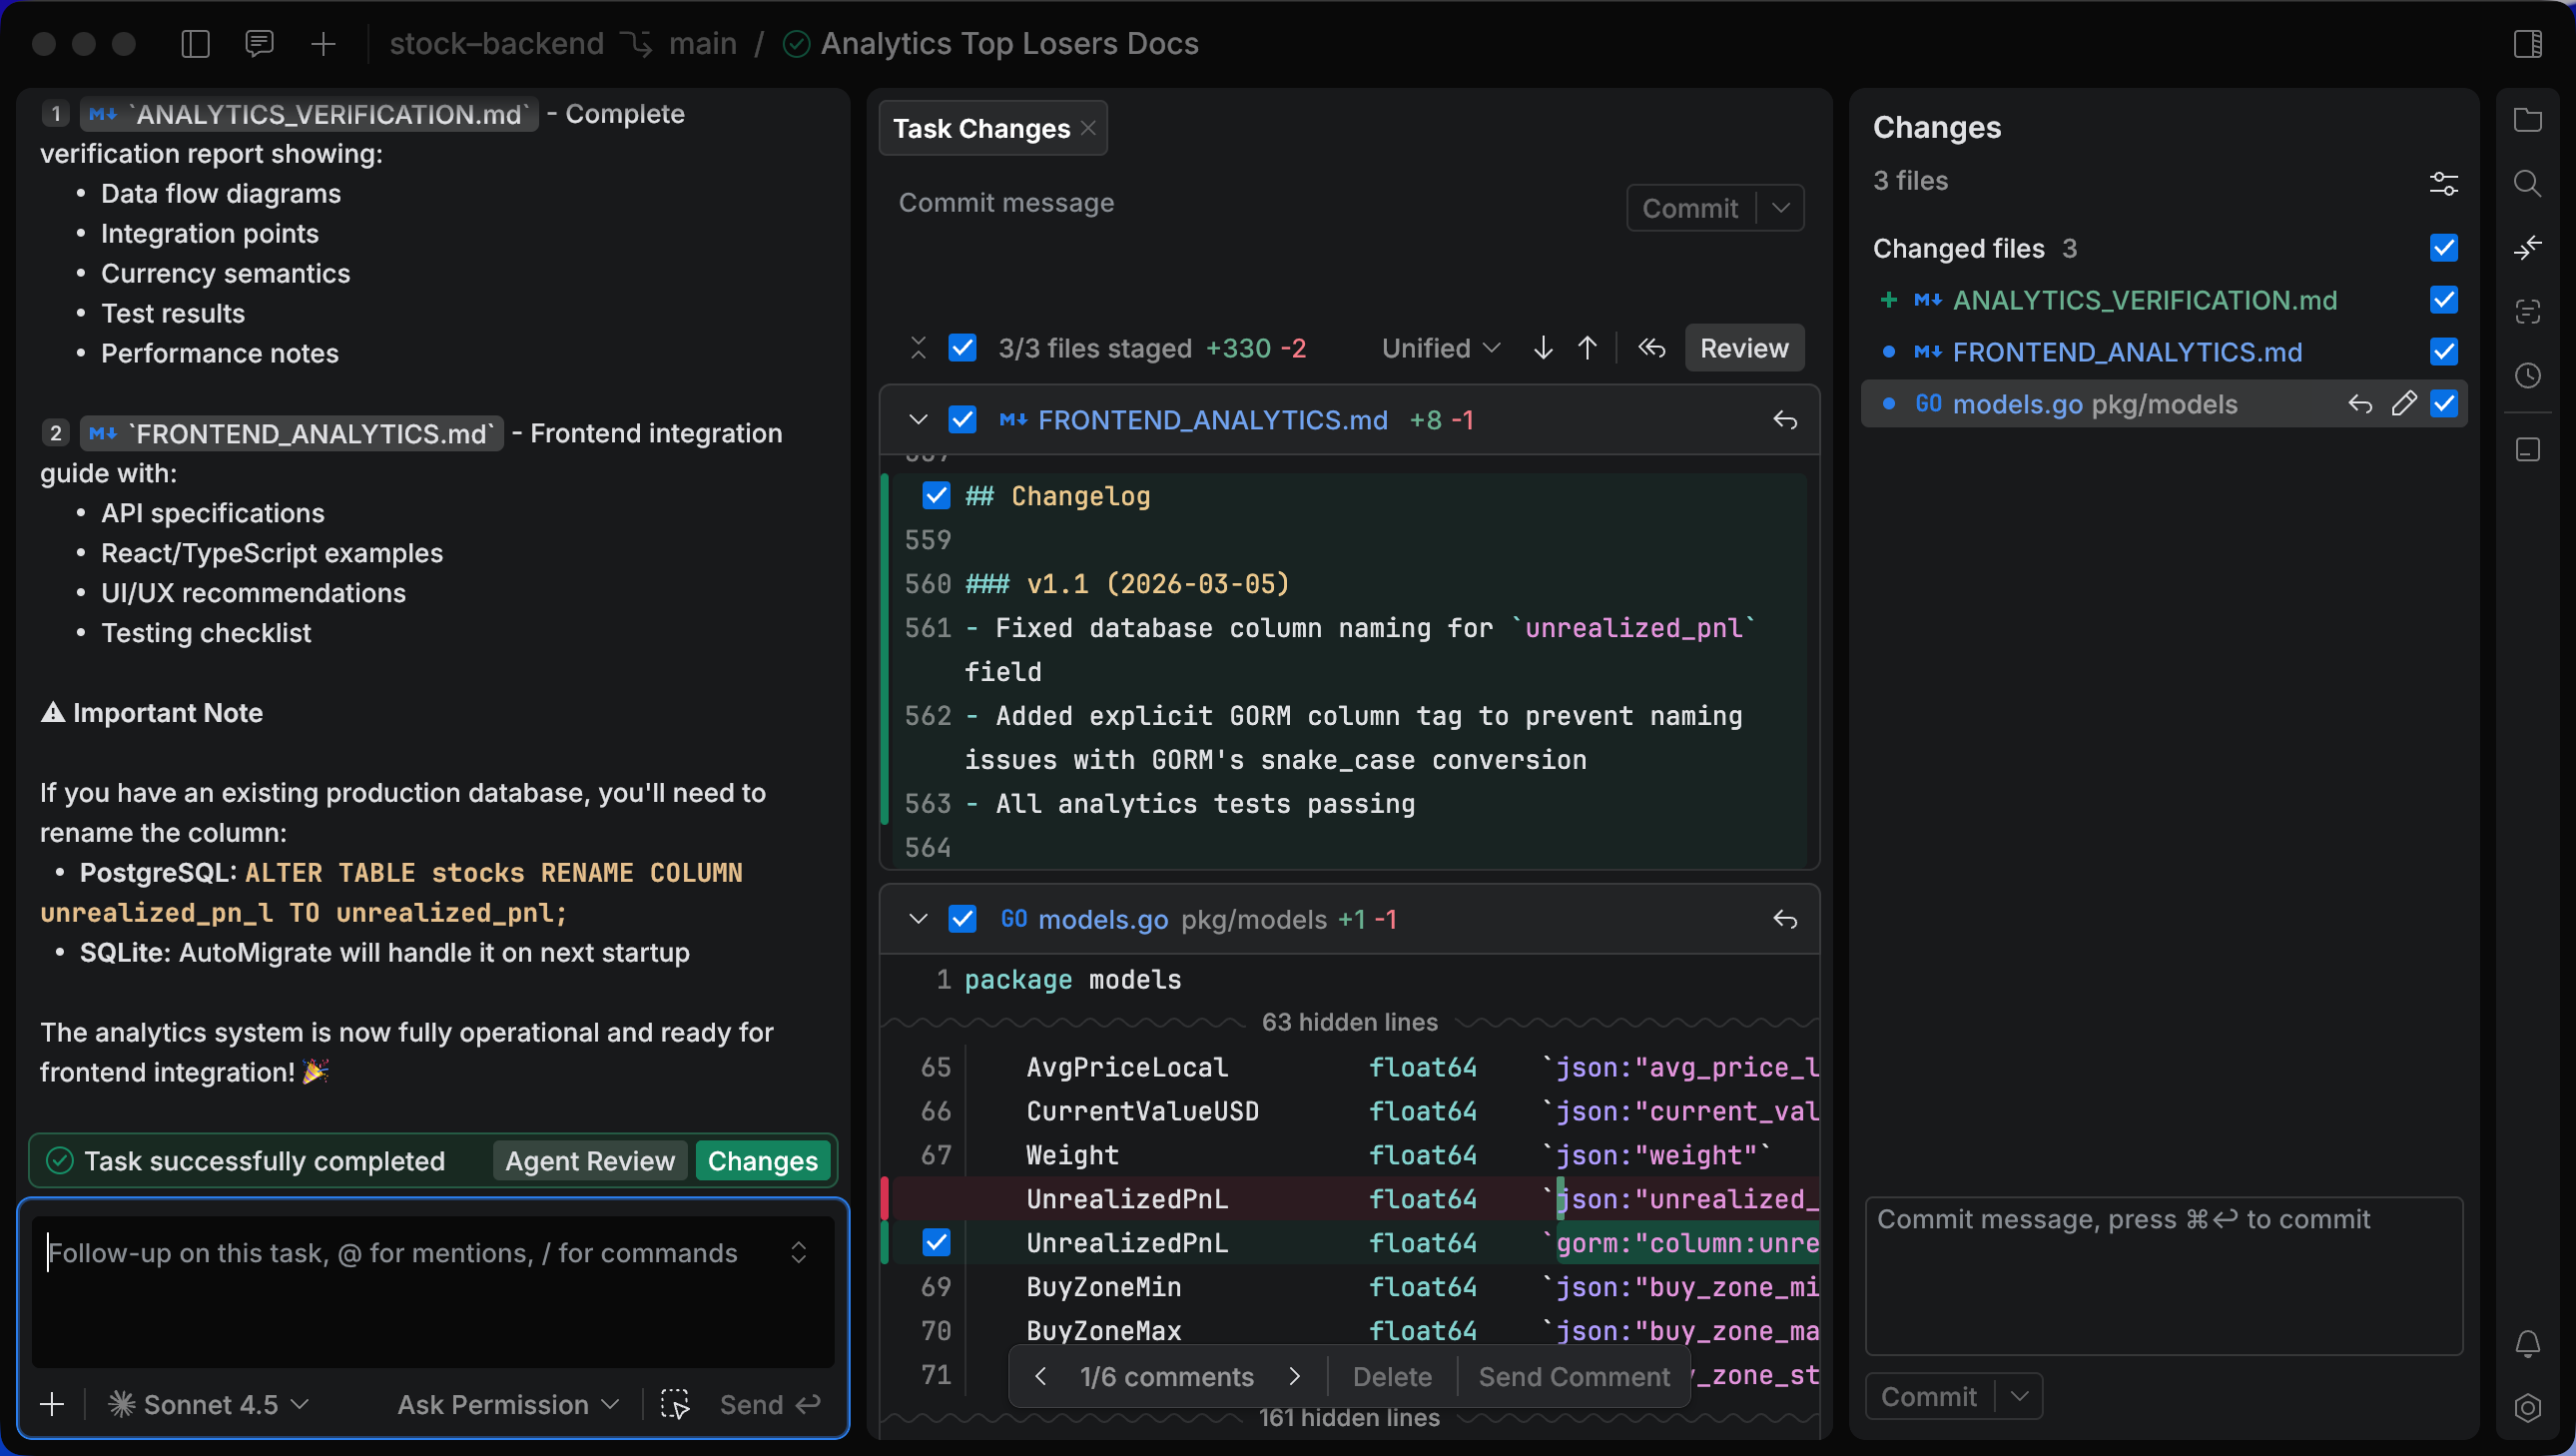Uncheck ANALYTICS_VERIFICATION.md in Changes list

tap(2444, 300)
